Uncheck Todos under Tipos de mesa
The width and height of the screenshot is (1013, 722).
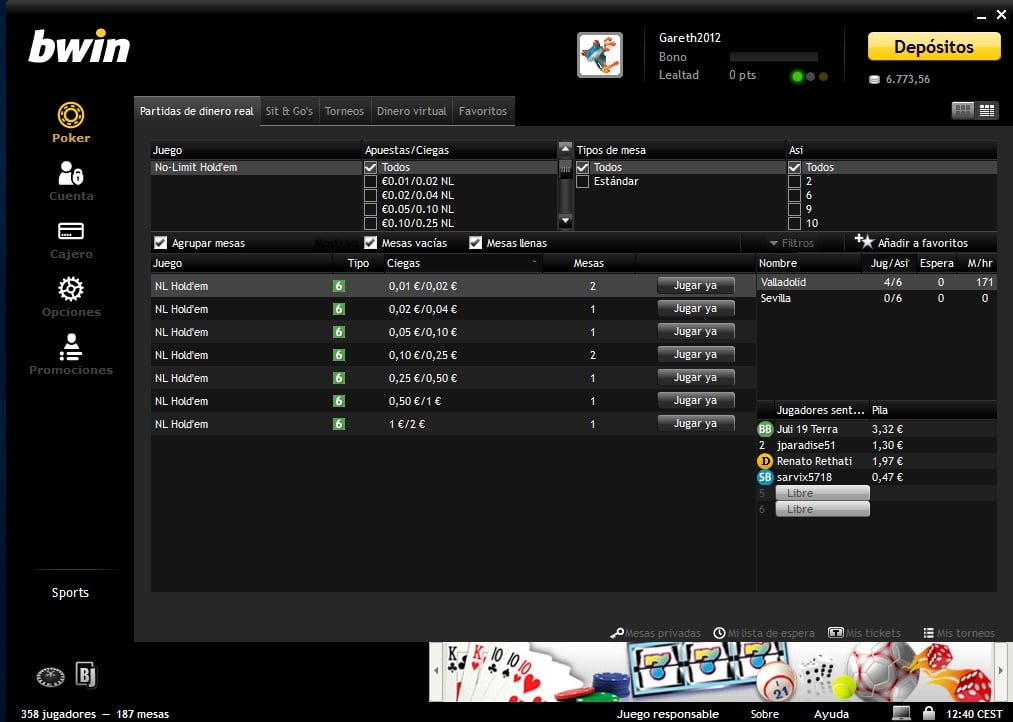[582, 167]
